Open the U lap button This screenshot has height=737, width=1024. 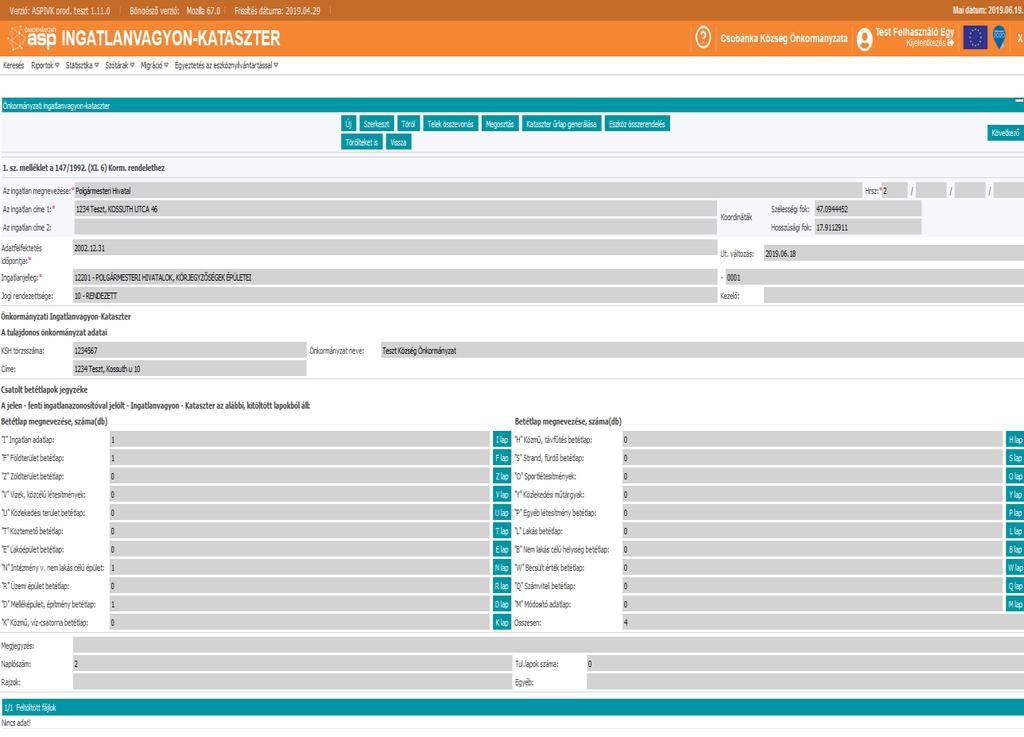(x=502, y=513)
